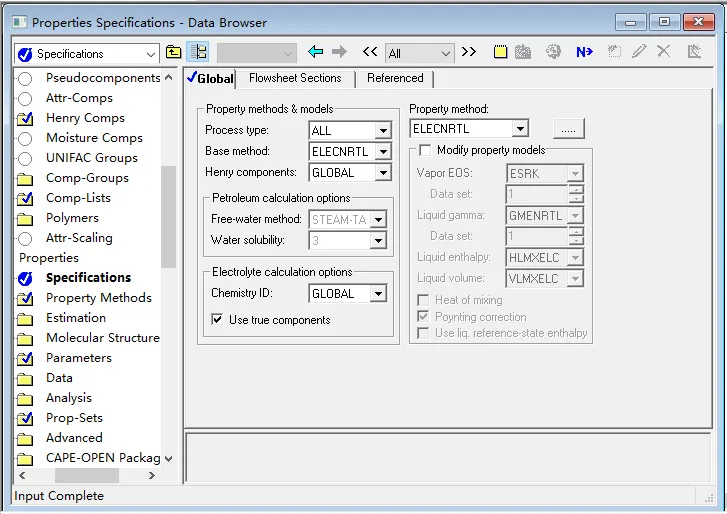Switch to the Flowsheet Sections tab
Viewport: 727px width, 514px height.
[295, 78]
